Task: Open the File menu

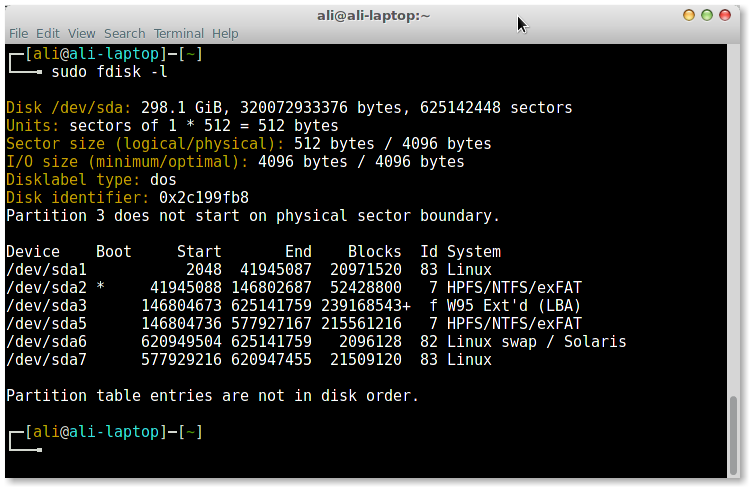Action: tap(18, 33)
